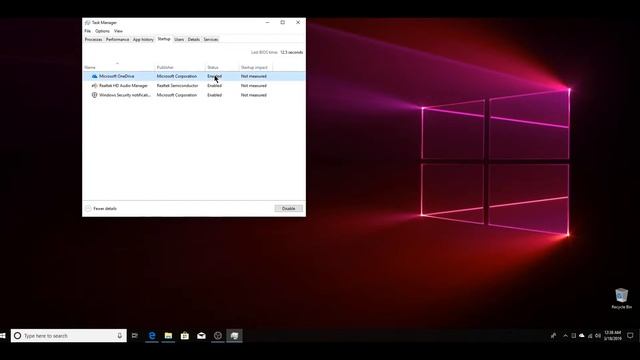Click Not measured for Microsoft OneDrive
This screenshot has width=640, height=360.
coord(253,76)
